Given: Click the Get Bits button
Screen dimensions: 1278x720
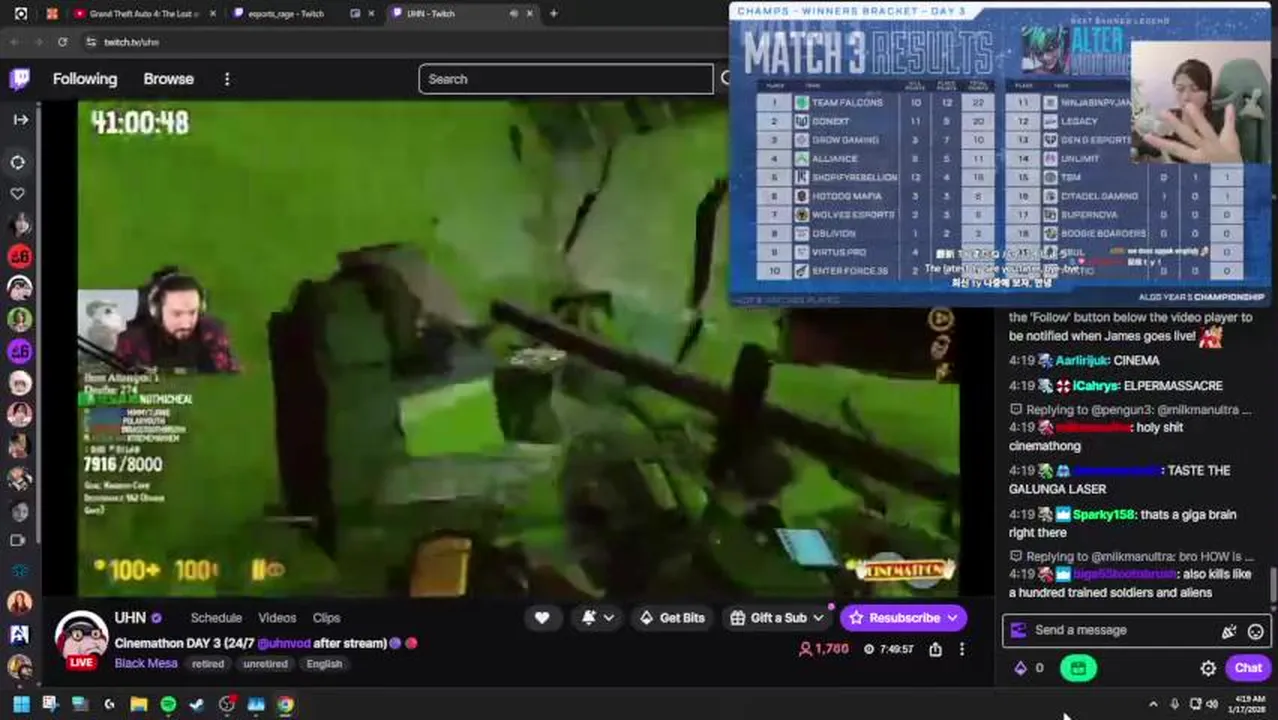Looking at the screenshot, I should click(672, 618).
